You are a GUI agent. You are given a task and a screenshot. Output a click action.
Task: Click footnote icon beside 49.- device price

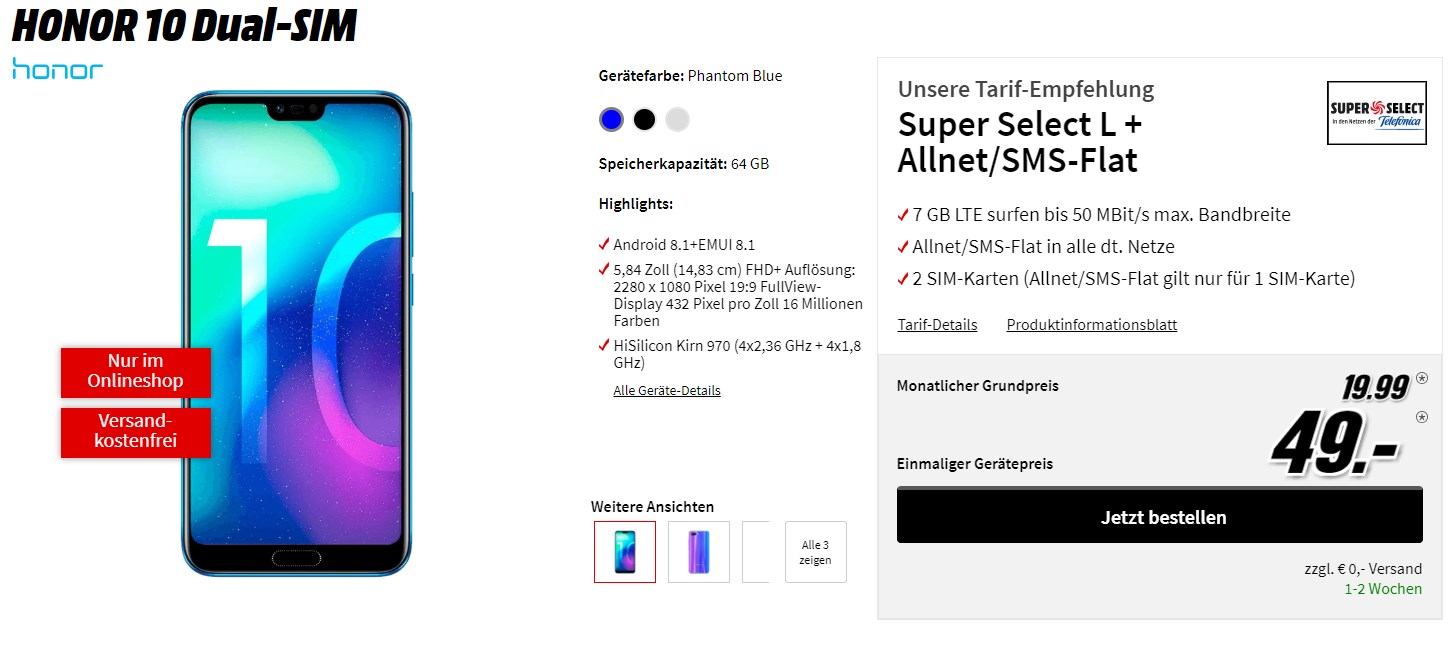pyautogui.click(x=1422, y=417)
